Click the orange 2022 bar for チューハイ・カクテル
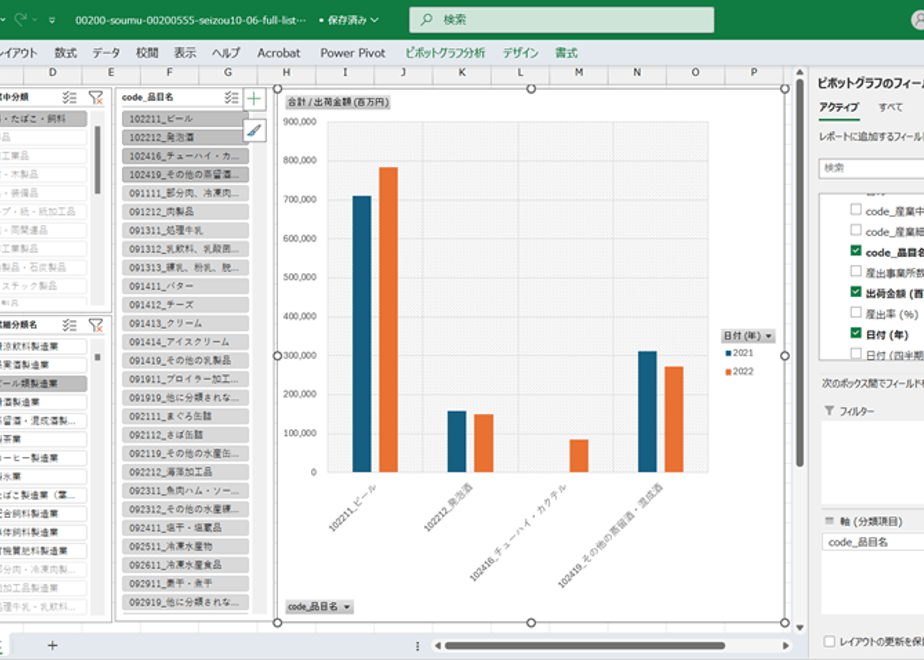 pyautogui.click(x=579, y=456)
